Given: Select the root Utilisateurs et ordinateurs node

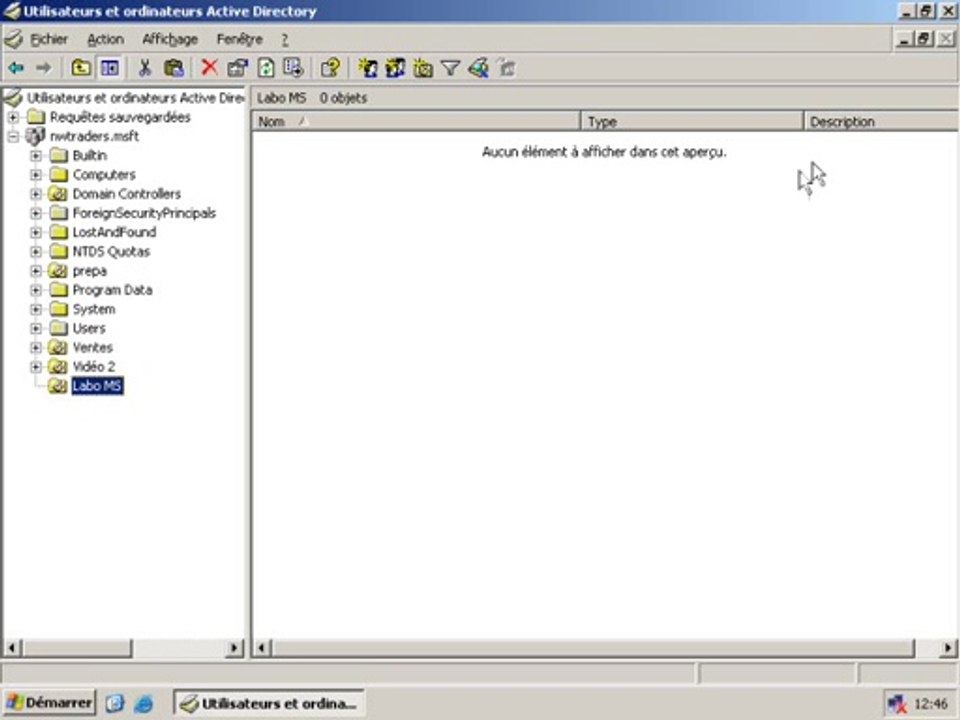Looking at the screenshot, I should pos(135,98).
